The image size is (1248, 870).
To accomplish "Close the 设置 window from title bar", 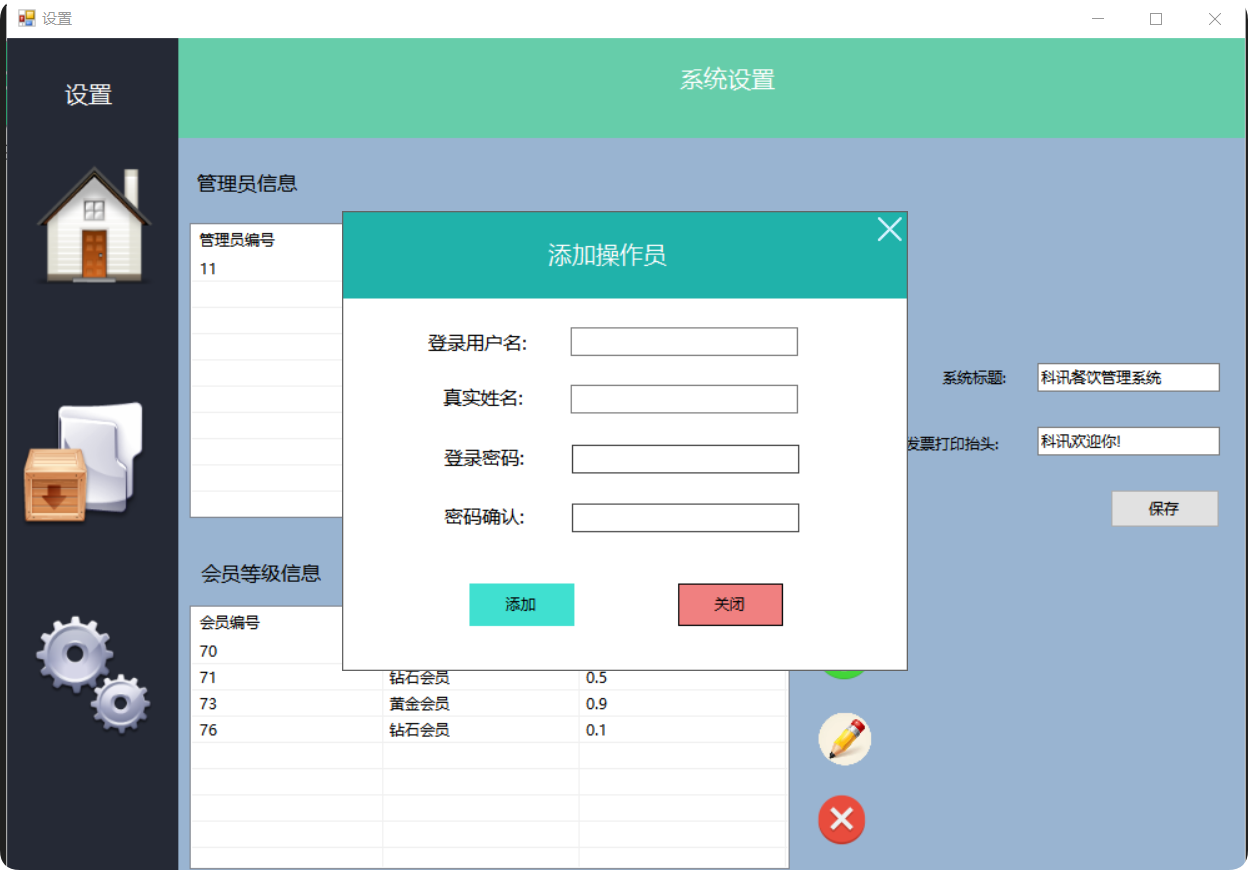I will coord(1215,18).
